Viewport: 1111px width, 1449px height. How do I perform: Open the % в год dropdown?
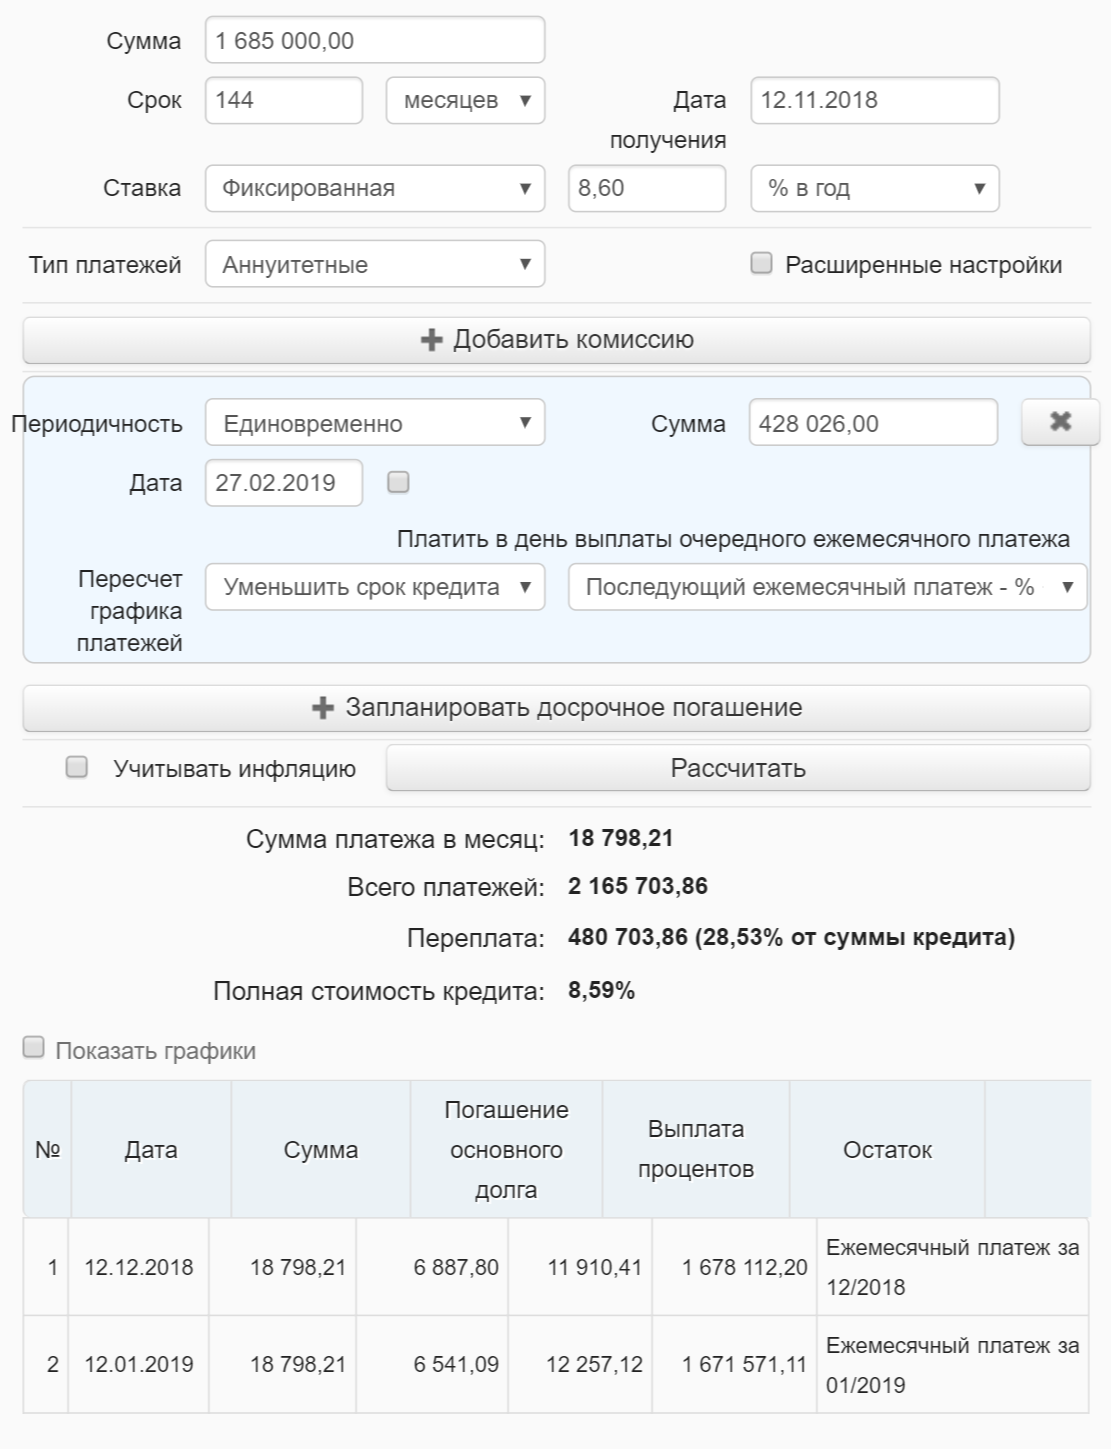click(875, 188)
